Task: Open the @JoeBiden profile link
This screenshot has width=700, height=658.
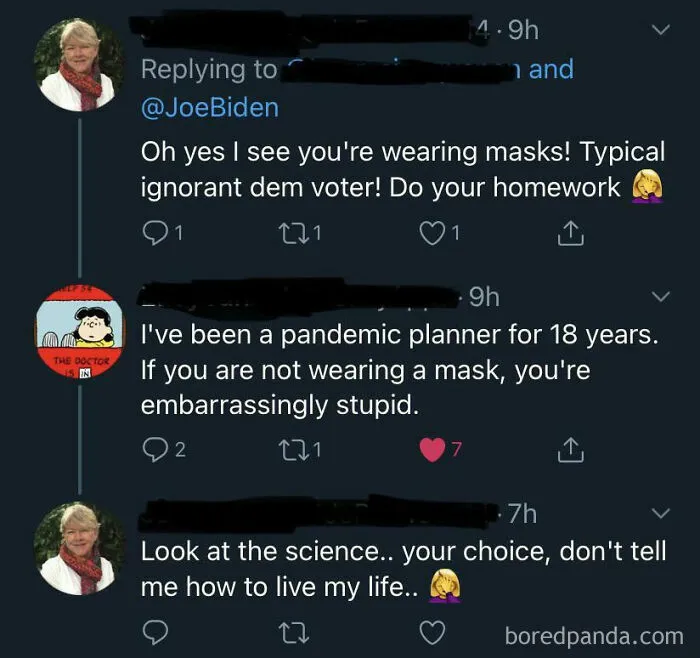Action: pyautogui.click(x=210, y=108)
